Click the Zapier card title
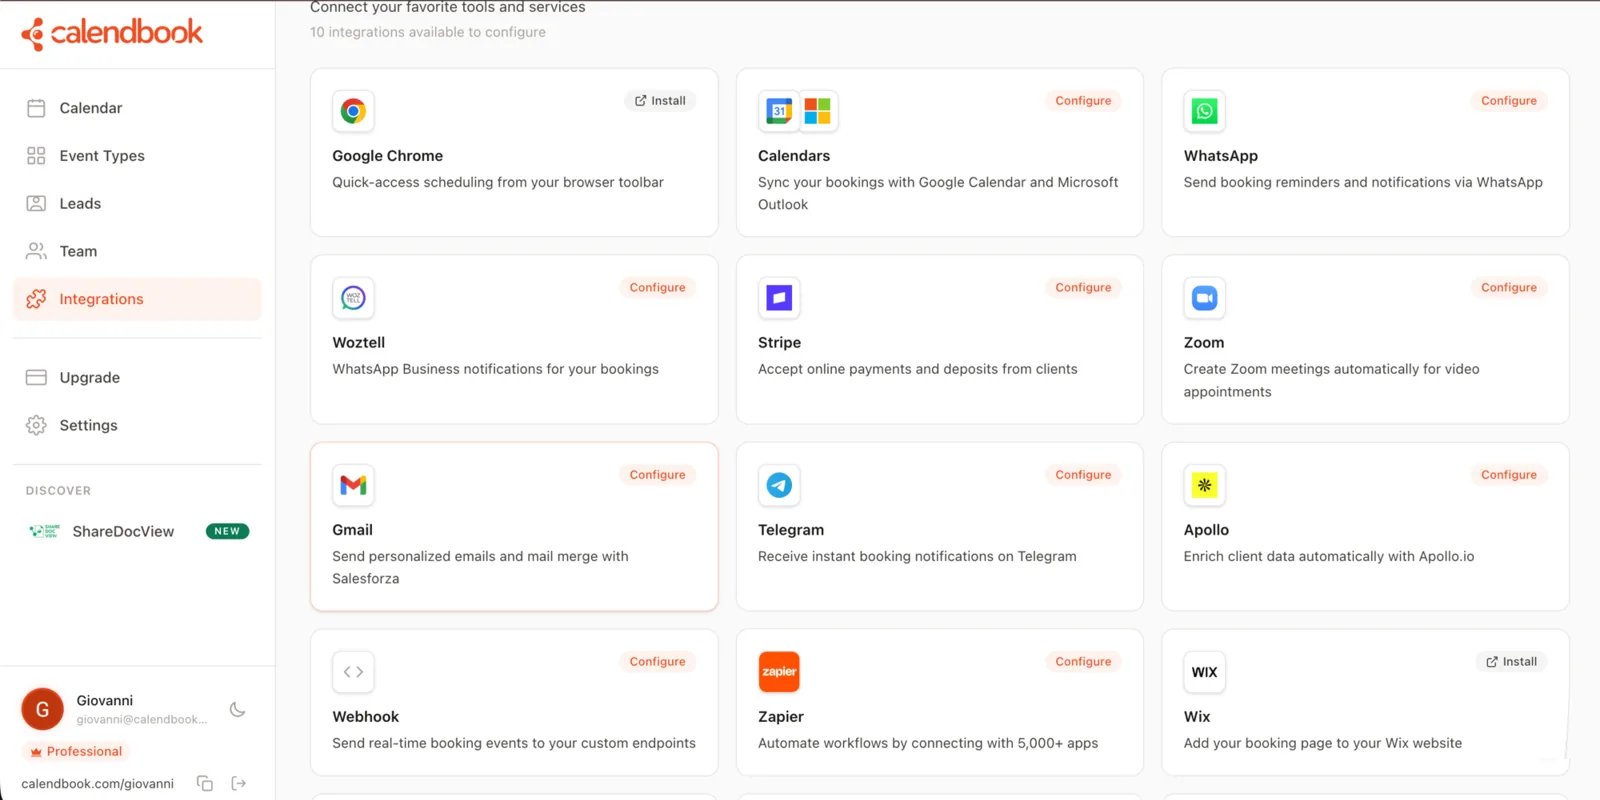 781,717
